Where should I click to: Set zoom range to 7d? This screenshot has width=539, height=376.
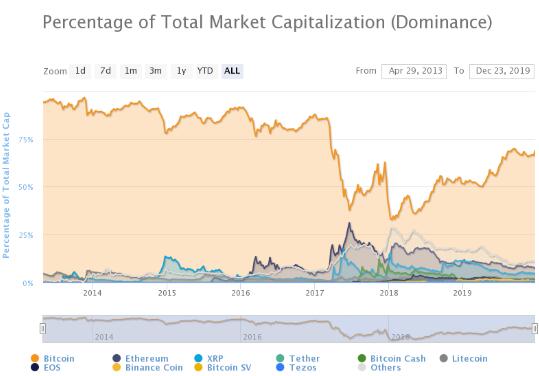pos(105,71)
